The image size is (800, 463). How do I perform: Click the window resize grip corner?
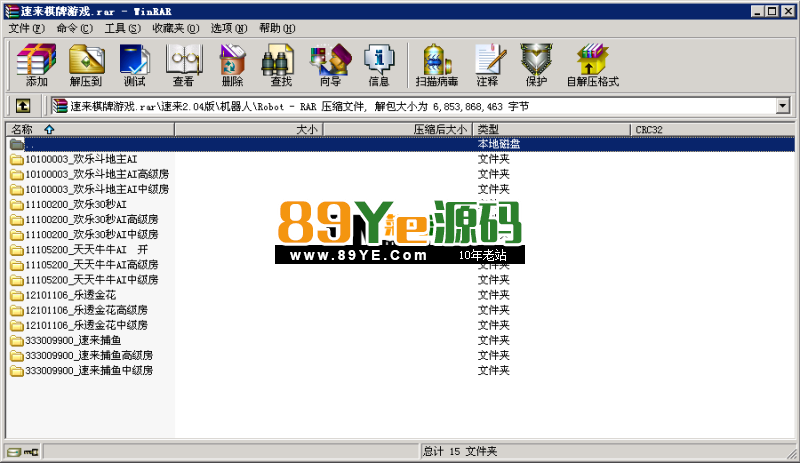pyautogui.click(x=791, y=453)
